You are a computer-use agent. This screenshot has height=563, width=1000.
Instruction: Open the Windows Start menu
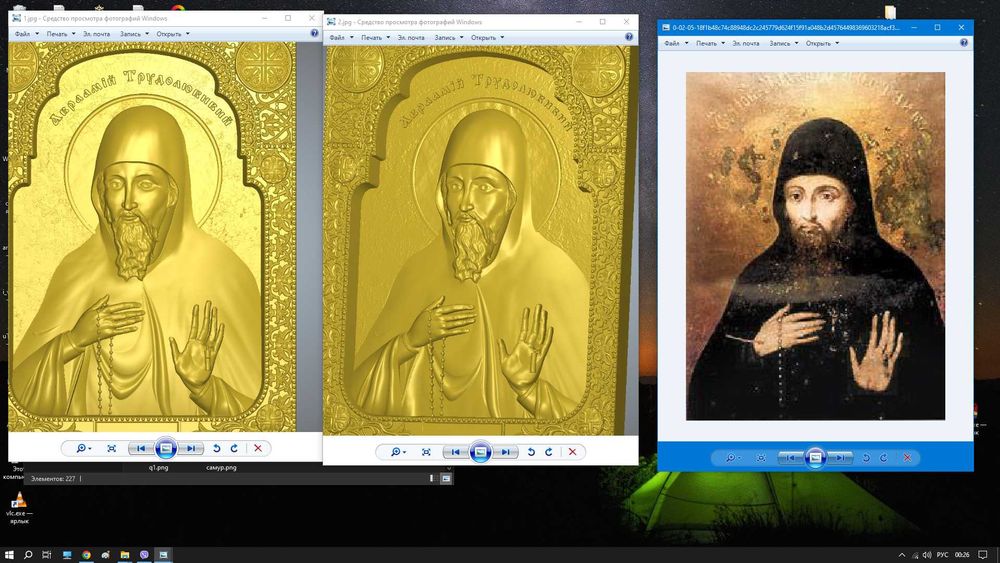pyautogui.click(x=9, y=555)
